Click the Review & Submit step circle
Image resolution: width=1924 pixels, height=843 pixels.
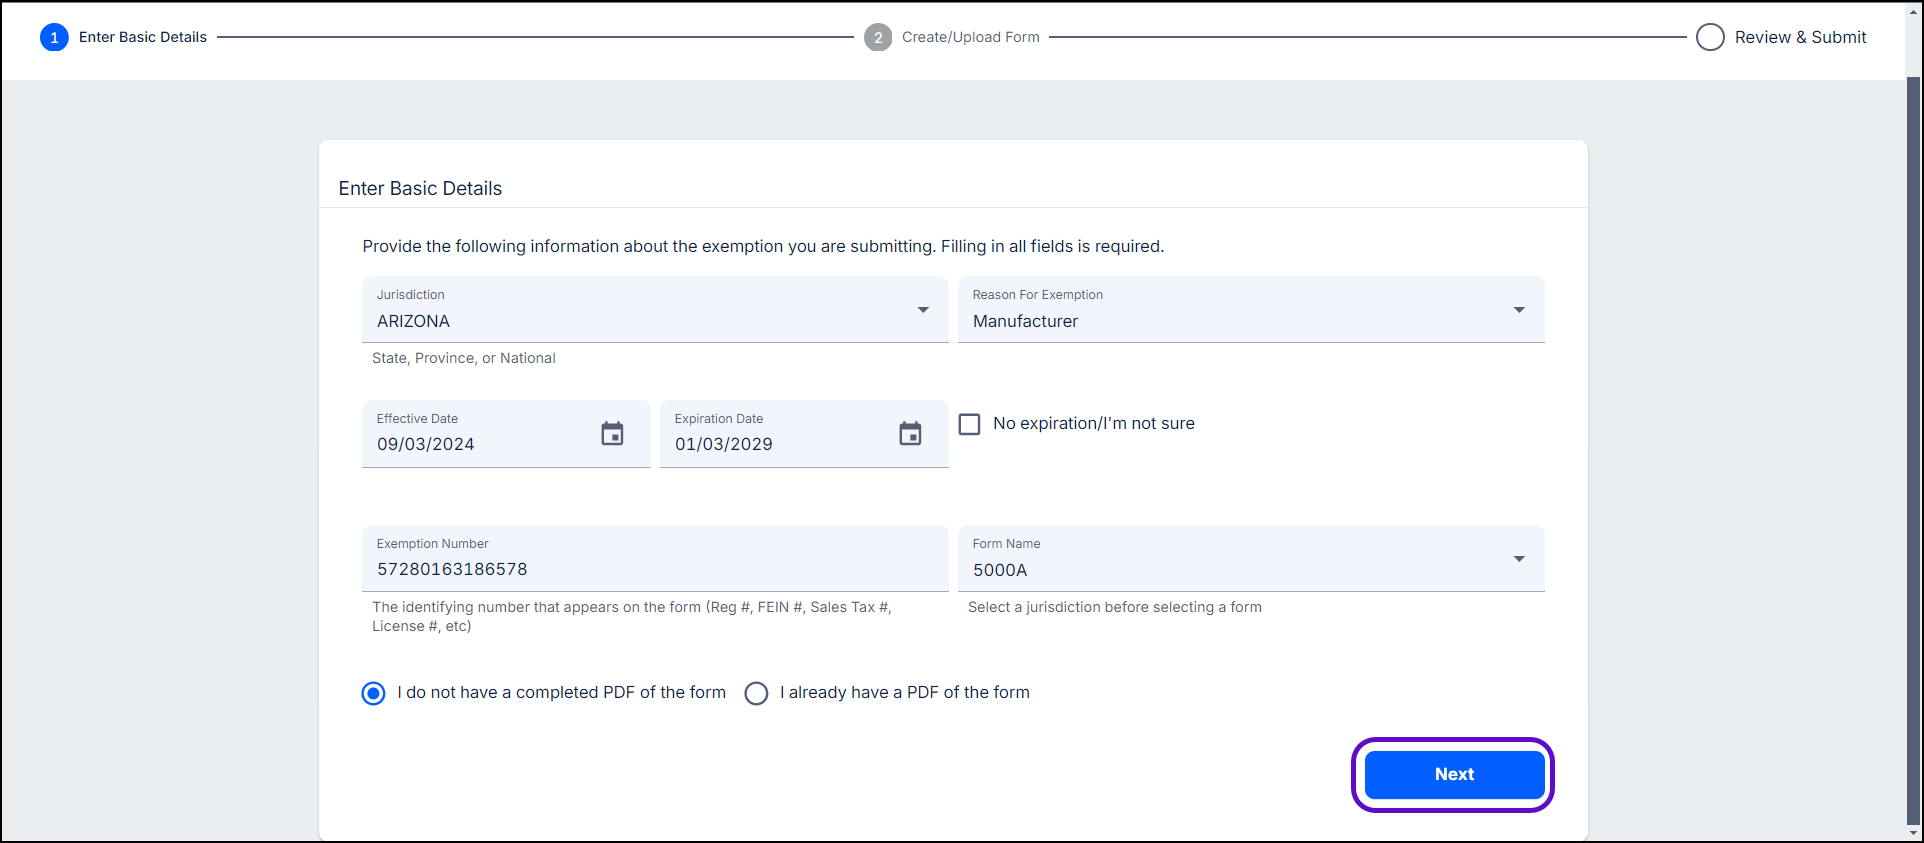tap(1710, 38)
